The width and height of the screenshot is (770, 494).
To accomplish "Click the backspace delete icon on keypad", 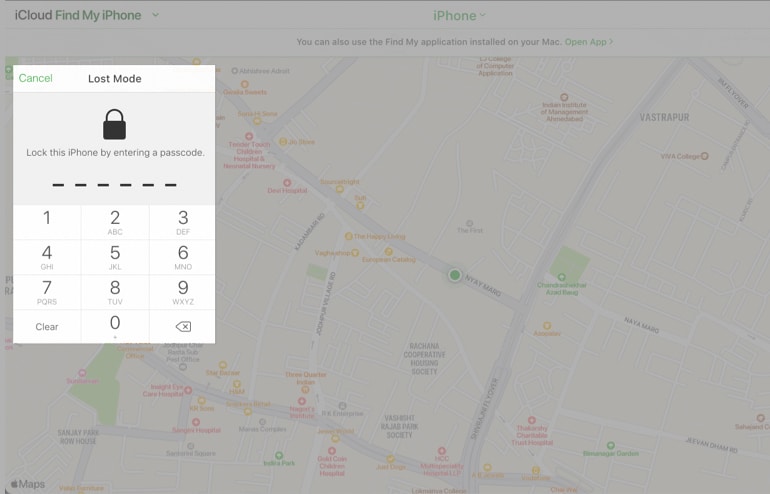I will click(x=183, y=327).
